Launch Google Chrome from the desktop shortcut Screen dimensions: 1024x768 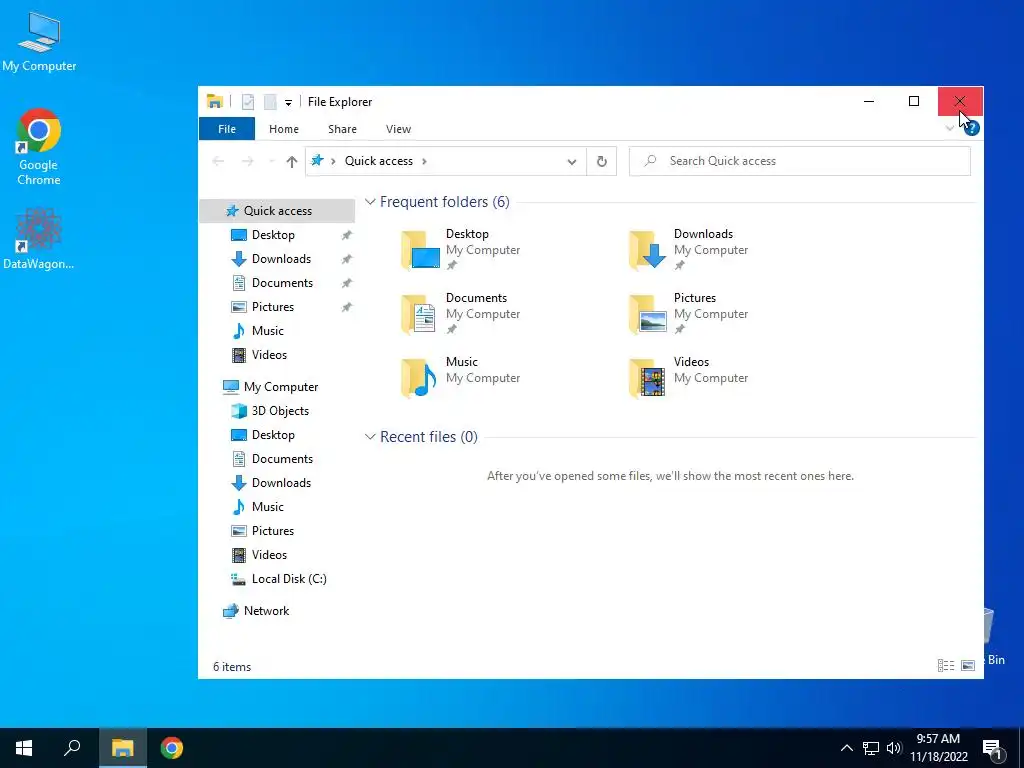[39, 147]
